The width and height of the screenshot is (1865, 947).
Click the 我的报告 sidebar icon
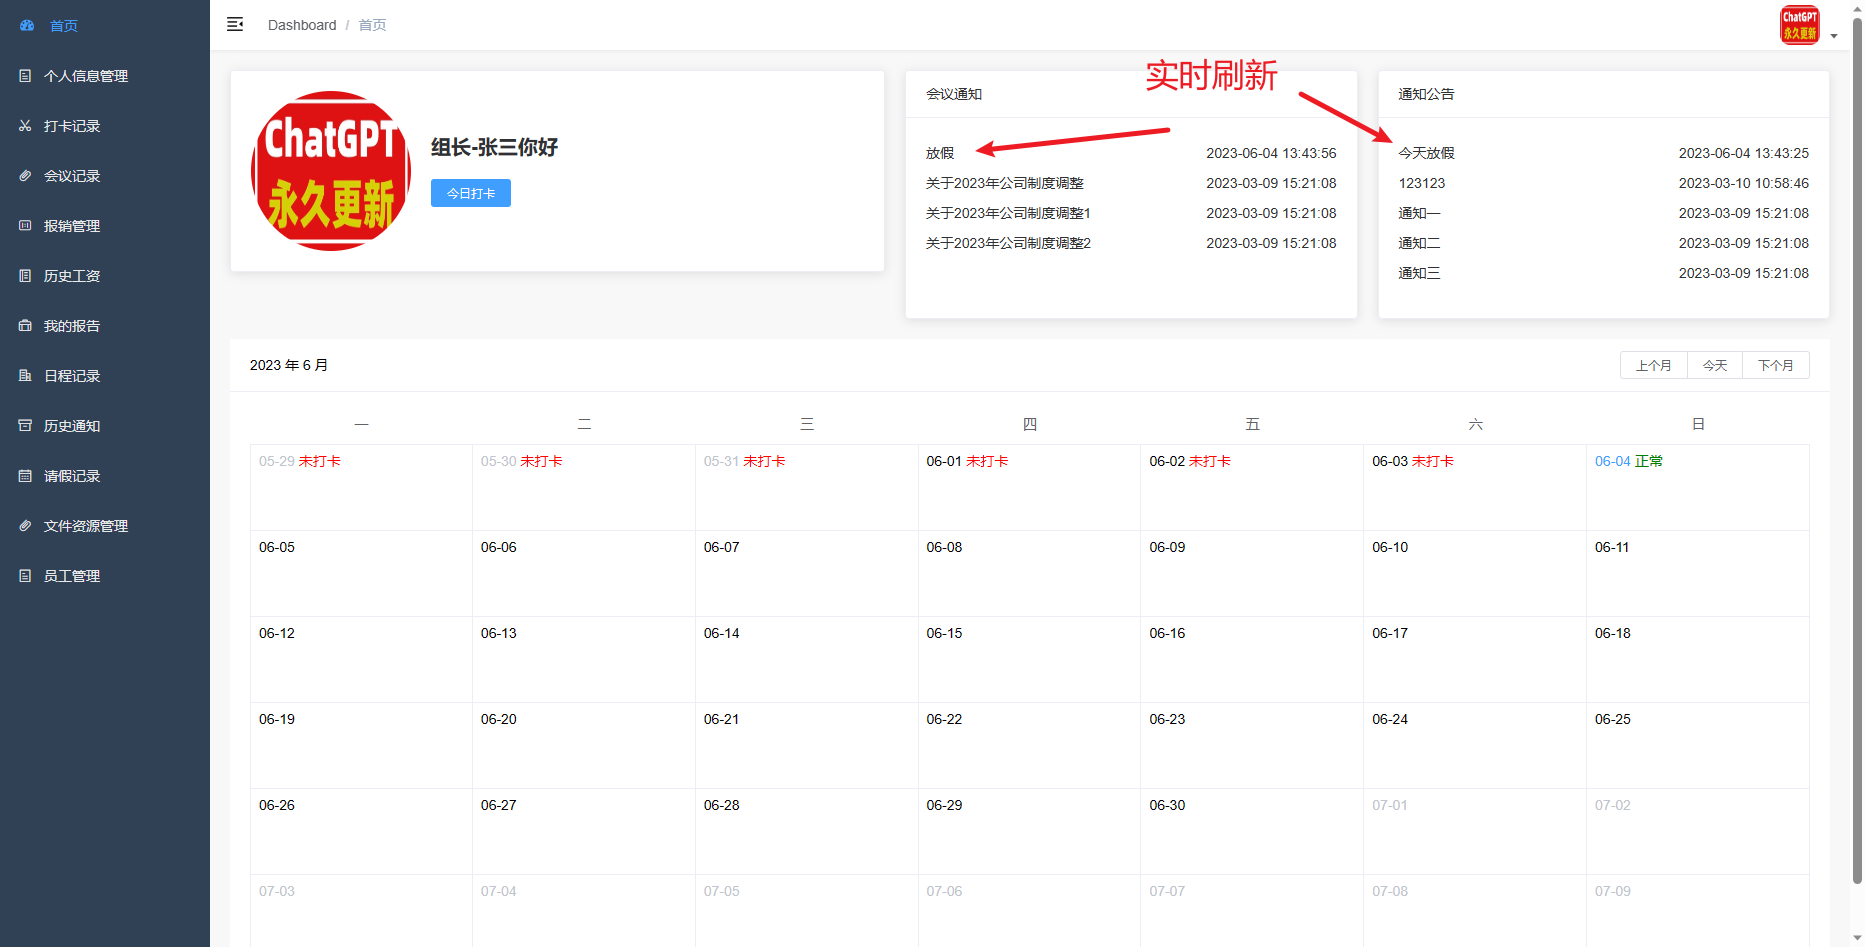click(25, 326)
